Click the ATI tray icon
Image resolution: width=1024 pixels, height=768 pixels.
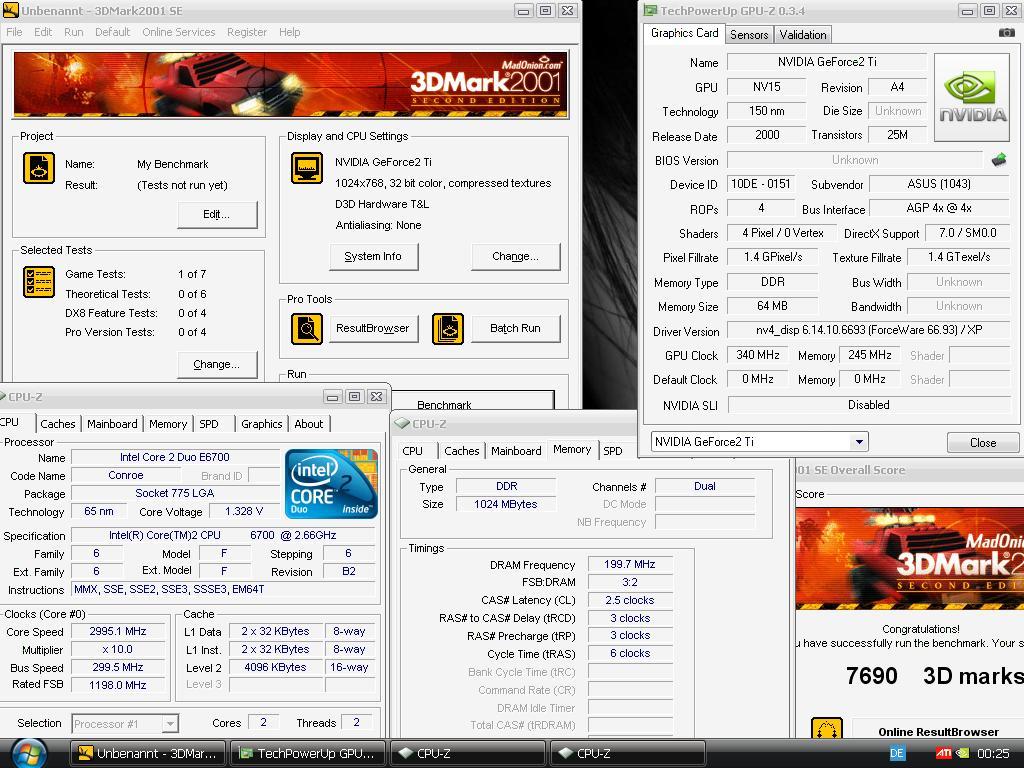944,753
